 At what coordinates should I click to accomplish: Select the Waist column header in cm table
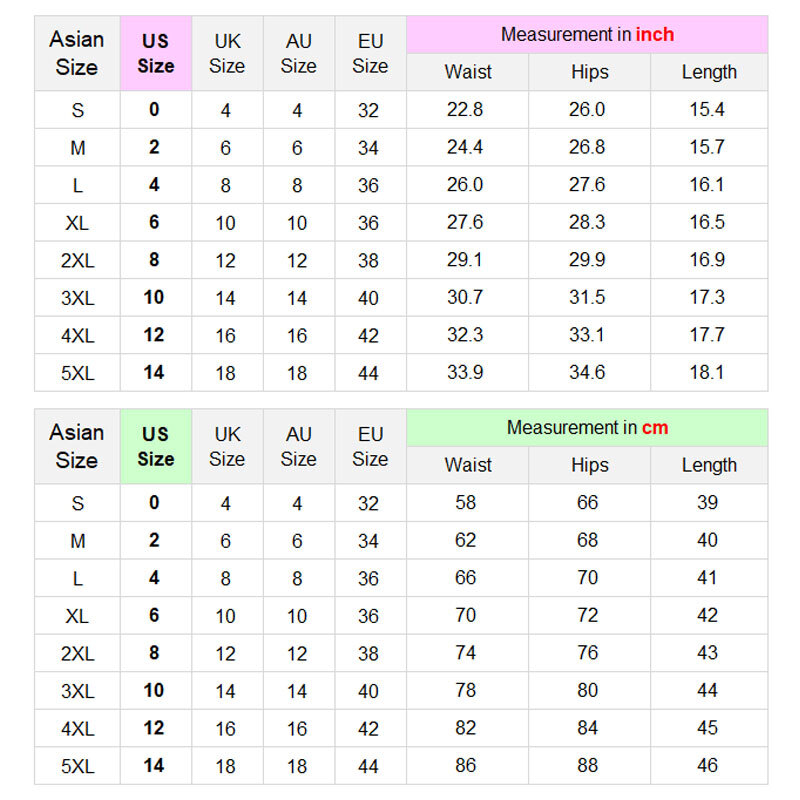coord(468,465)
